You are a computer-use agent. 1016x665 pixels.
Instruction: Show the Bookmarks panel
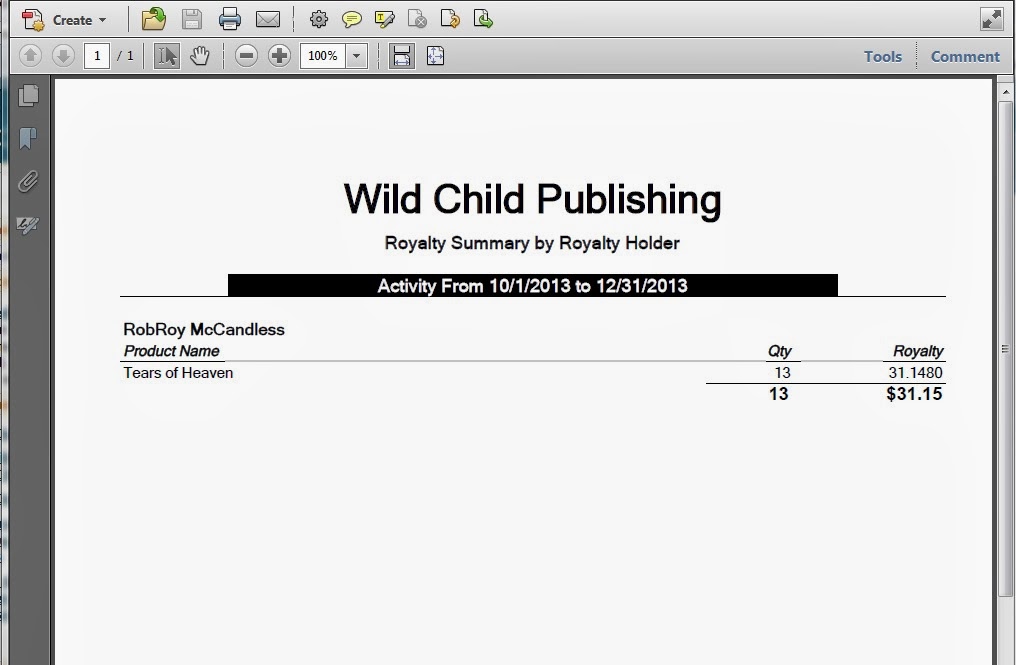28,138
